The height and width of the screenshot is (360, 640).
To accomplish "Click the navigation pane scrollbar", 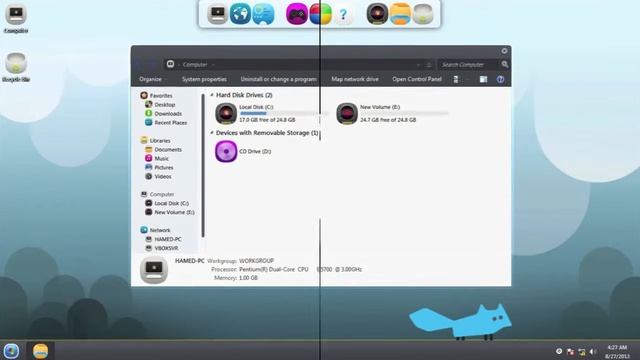I will tap(203, 166).
